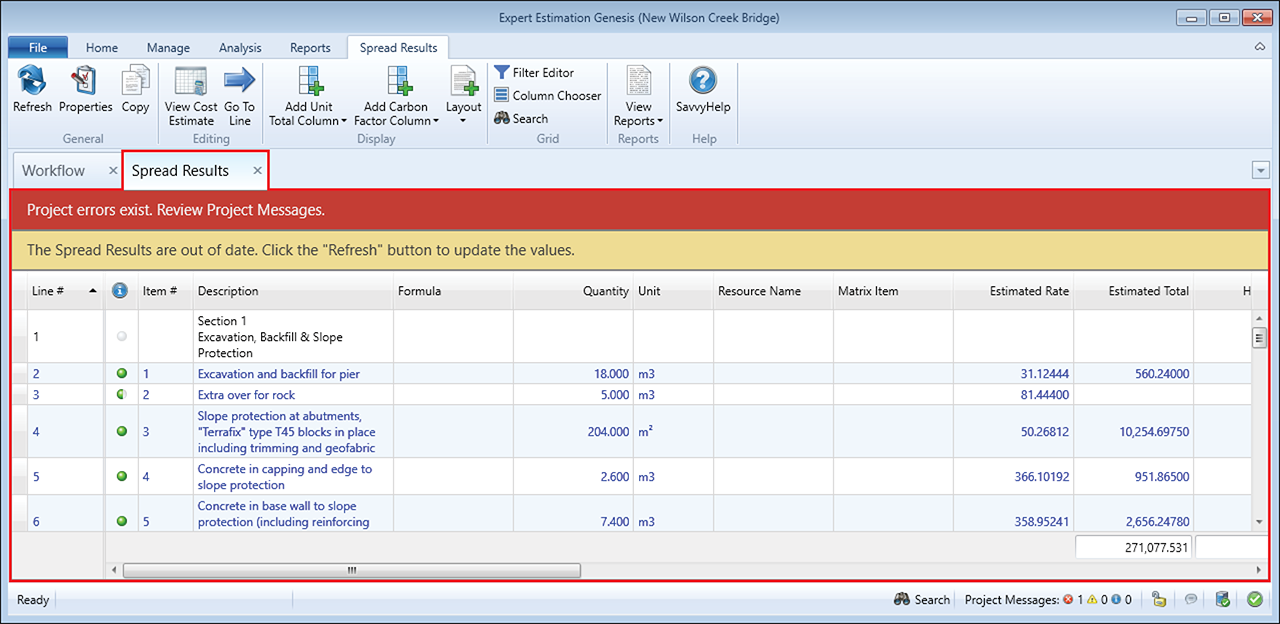The width and height of the screenshot is (1280, 624).
Task: Click the Refresh icon in the ribbon
Action: [32, 81]
